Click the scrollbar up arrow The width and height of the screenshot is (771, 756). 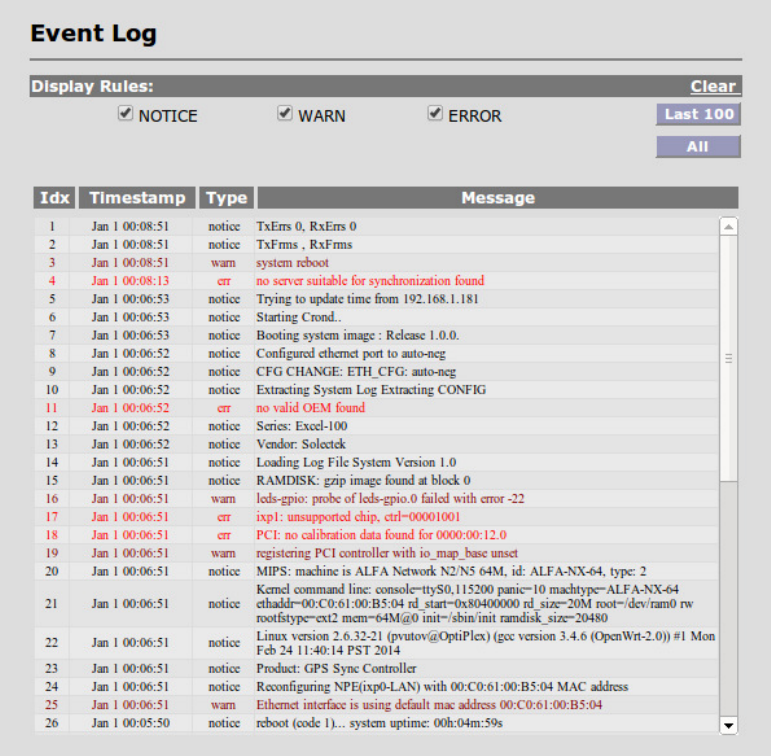click(x=728, y=226)
